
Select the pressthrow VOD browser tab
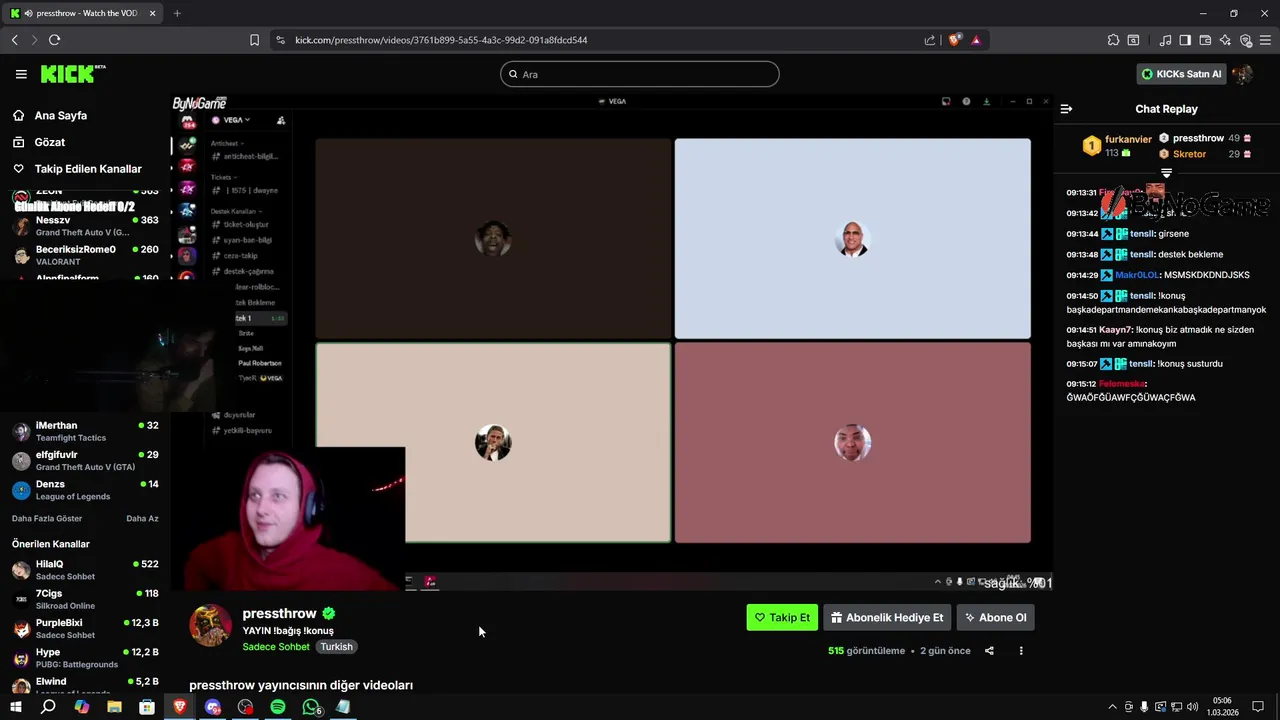pyautogui.click(x=83, y=13)
